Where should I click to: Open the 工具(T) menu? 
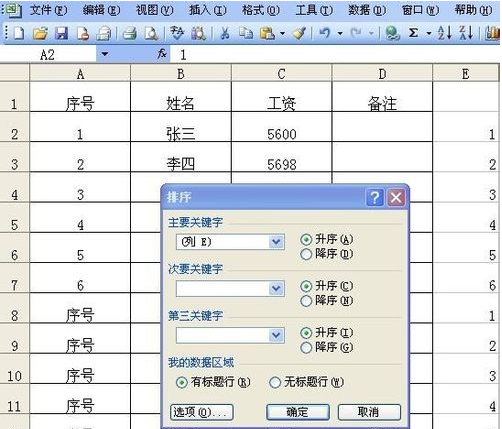pos(314,11)
